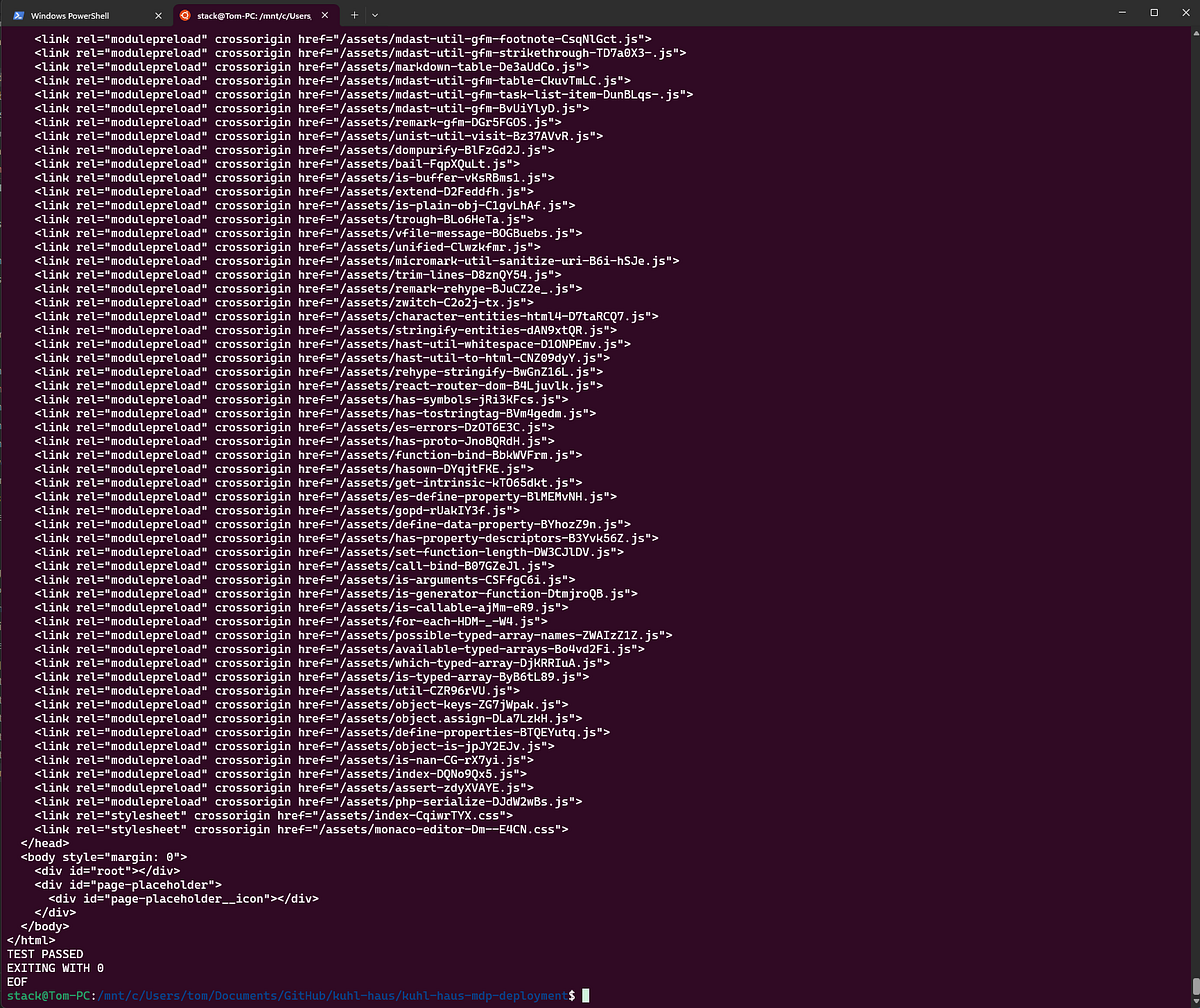Viewport: 1200px width, 1008px height.
Task: Click the Ubuntu logo icon on active tab
Action: point(184,16)
